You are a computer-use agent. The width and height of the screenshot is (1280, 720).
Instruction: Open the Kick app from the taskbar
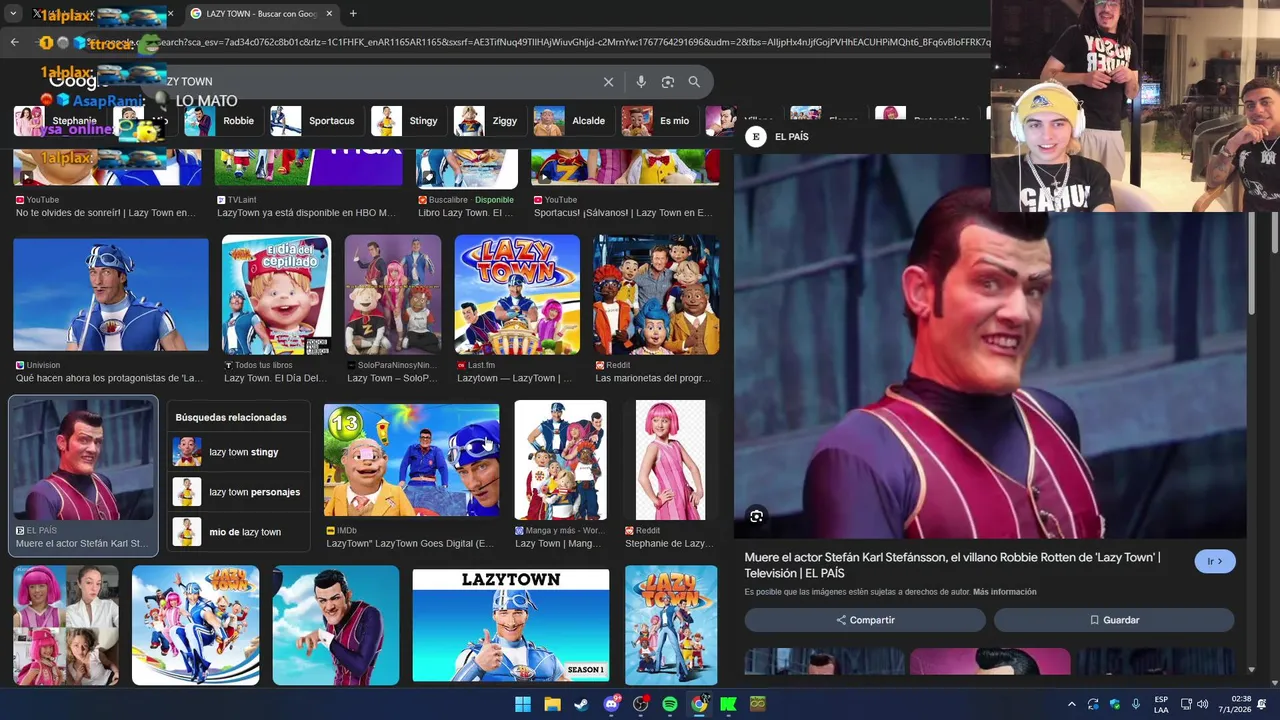pos(728,704)
